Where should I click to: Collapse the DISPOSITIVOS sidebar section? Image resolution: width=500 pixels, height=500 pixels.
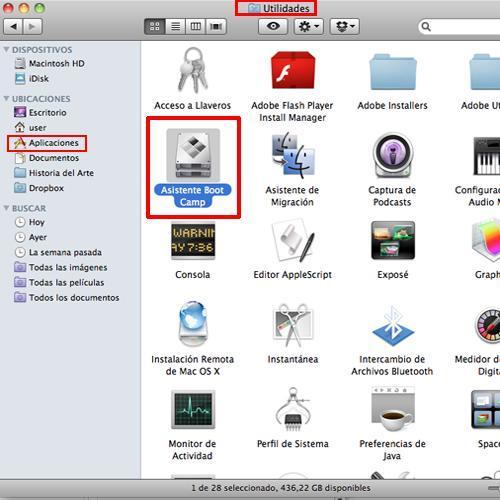[x=6, y=49]
